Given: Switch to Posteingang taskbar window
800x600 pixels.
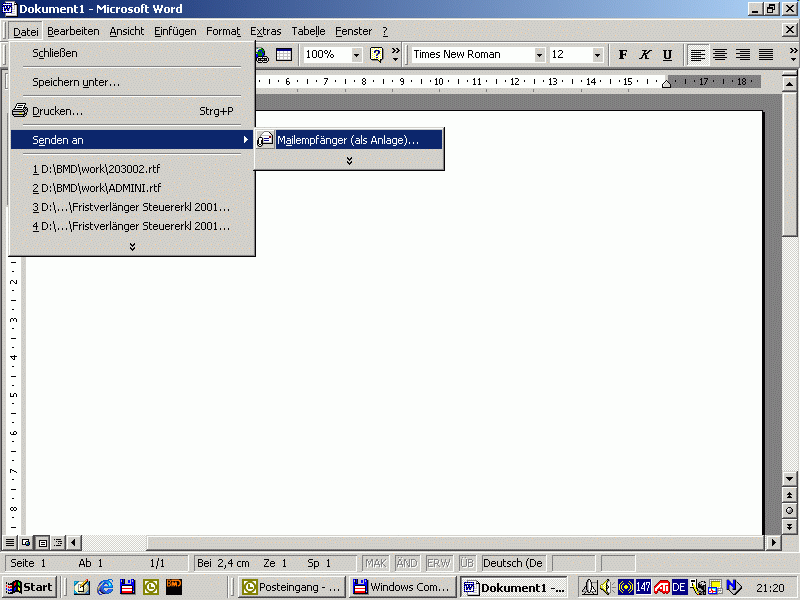Looking at the screenshot, I should [x=292, y=587].
